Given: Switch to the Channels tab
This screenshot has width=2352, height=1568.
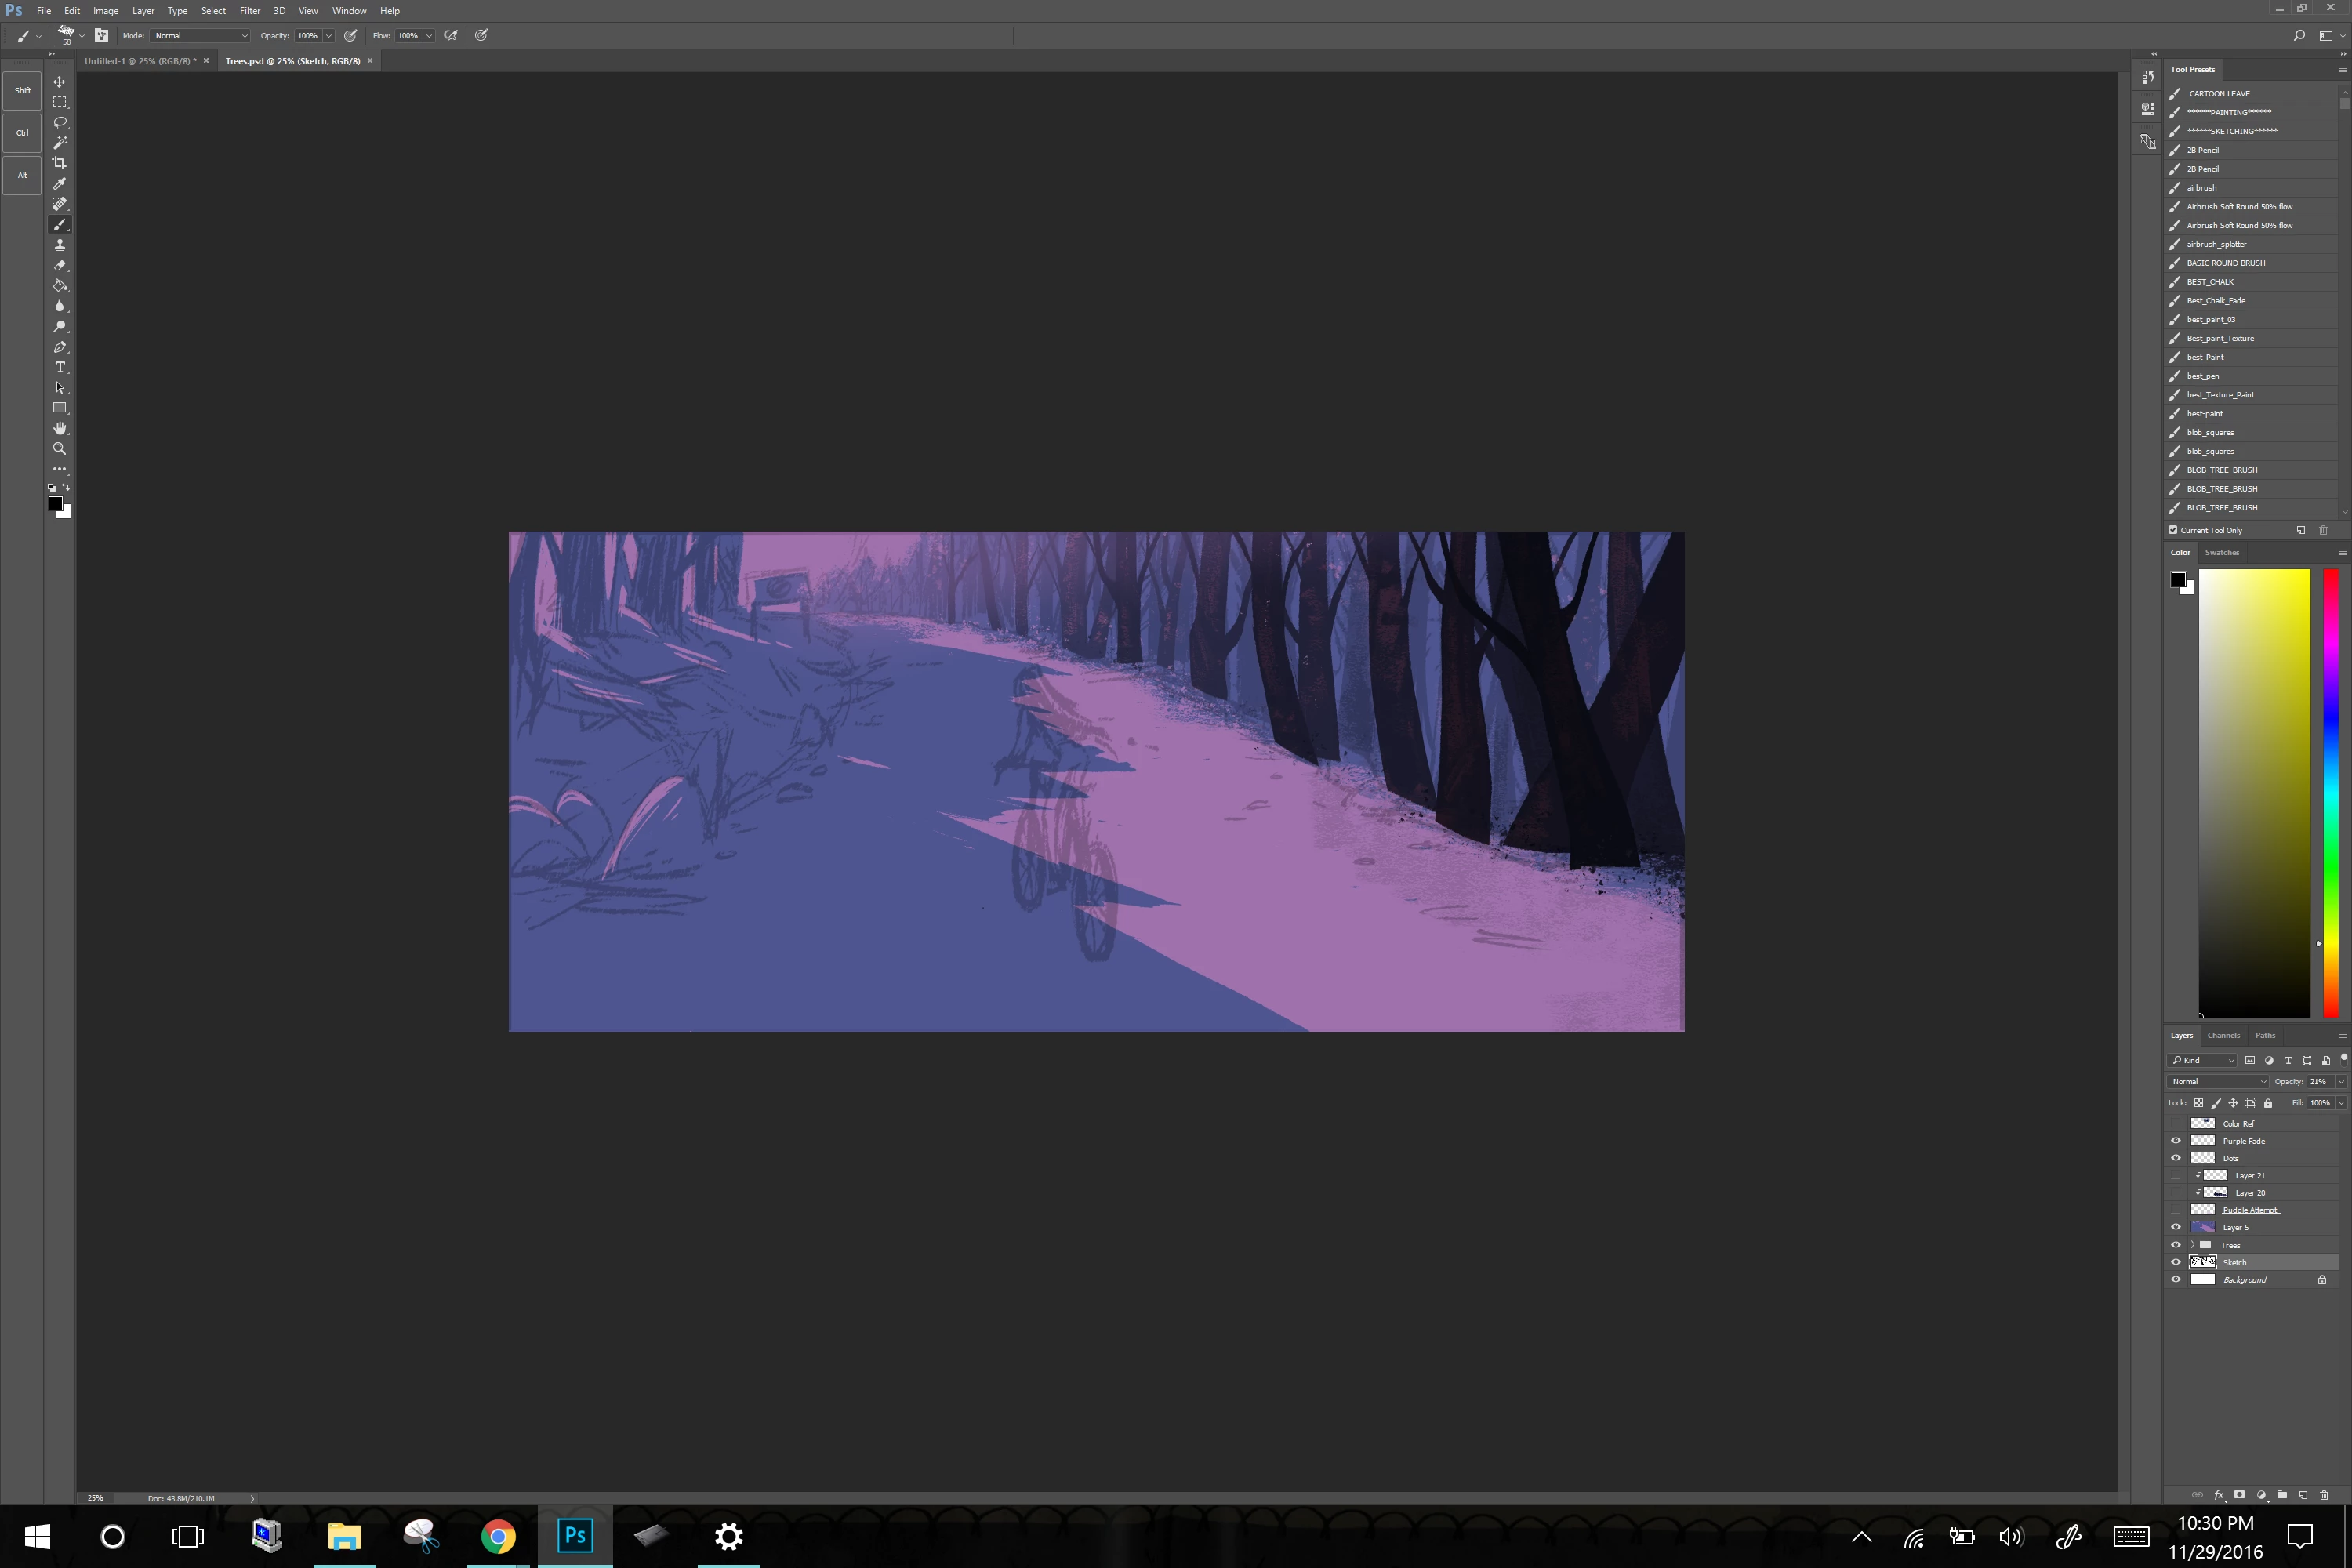Looking at the screenshot, I should click(2223, 1035).
